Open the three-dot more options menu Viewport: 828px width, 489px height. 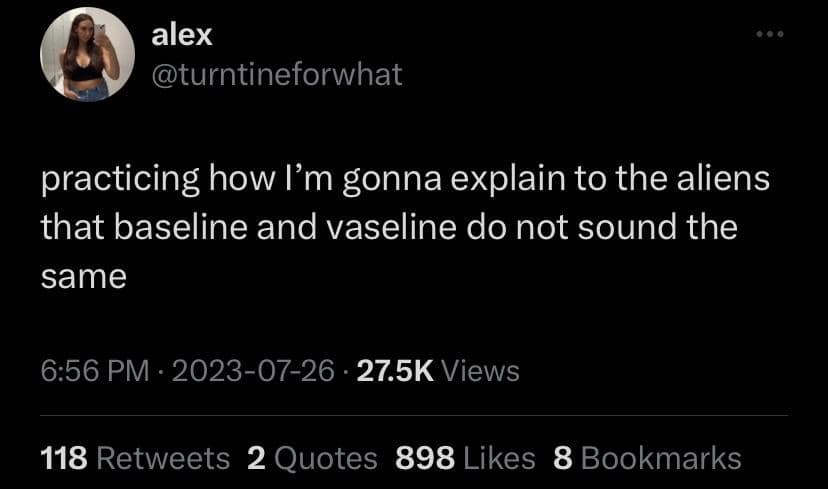point(771,36)
